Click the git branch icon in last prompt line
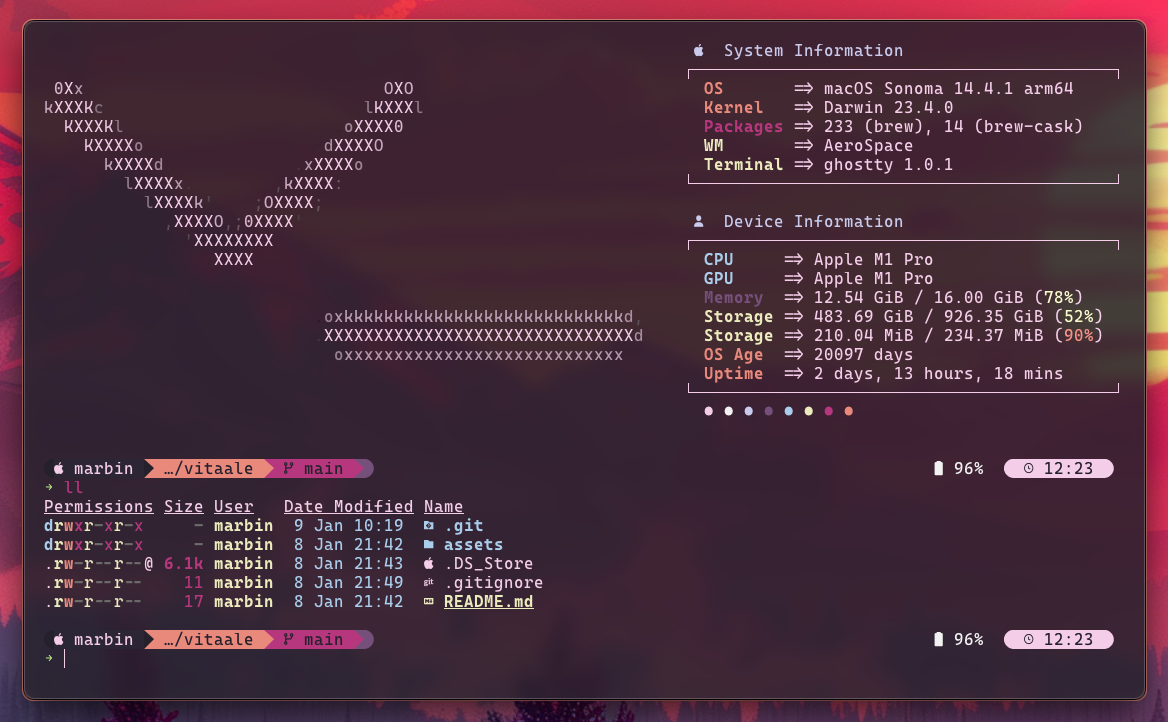 point(288,639)
